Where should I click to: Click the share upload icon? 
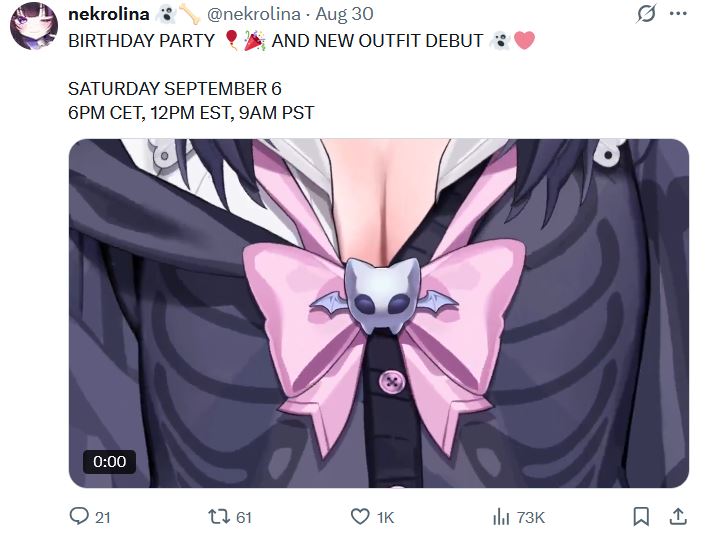pyautogui.click(x=678, y=516)
